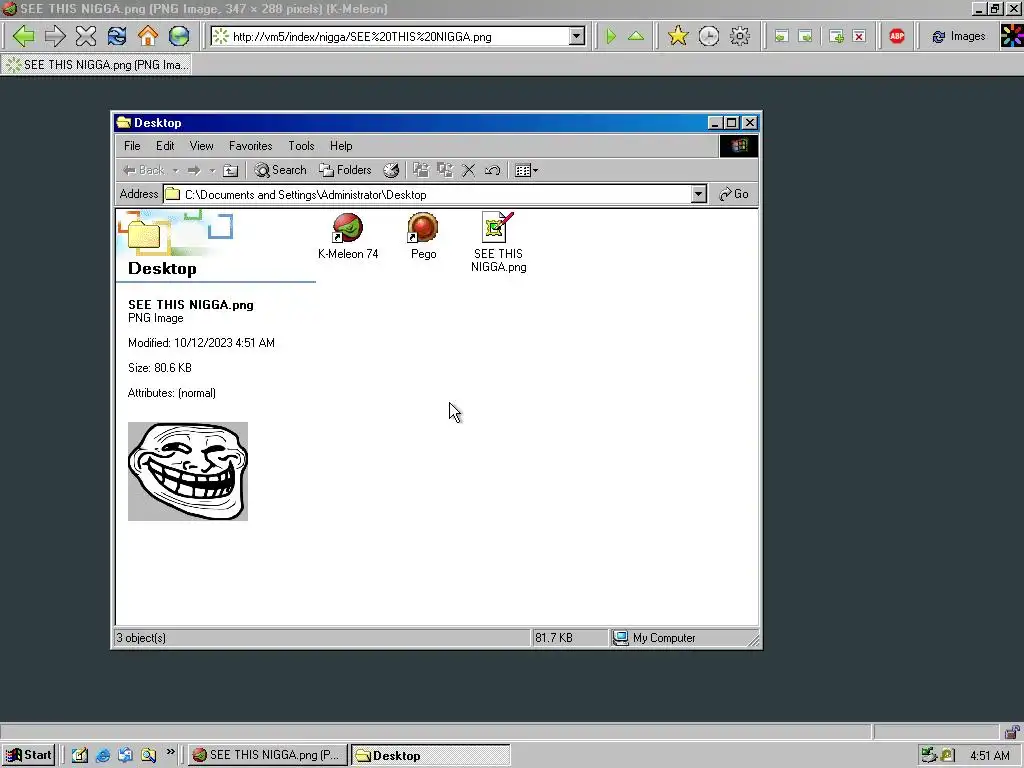Open the Windows Start button
The width and height of the screenshot is (1024, 768).
[29, 755]
